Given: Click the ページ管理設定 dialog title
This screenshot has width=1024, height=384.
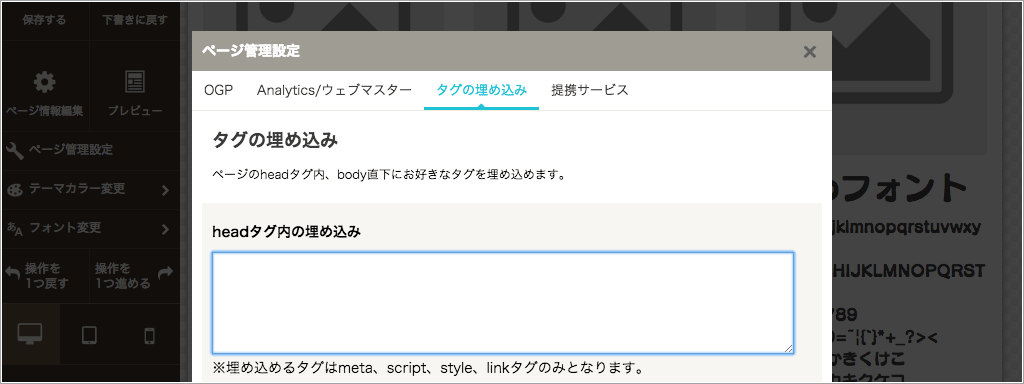Looking at the screenshot, I should coord(251,51).
